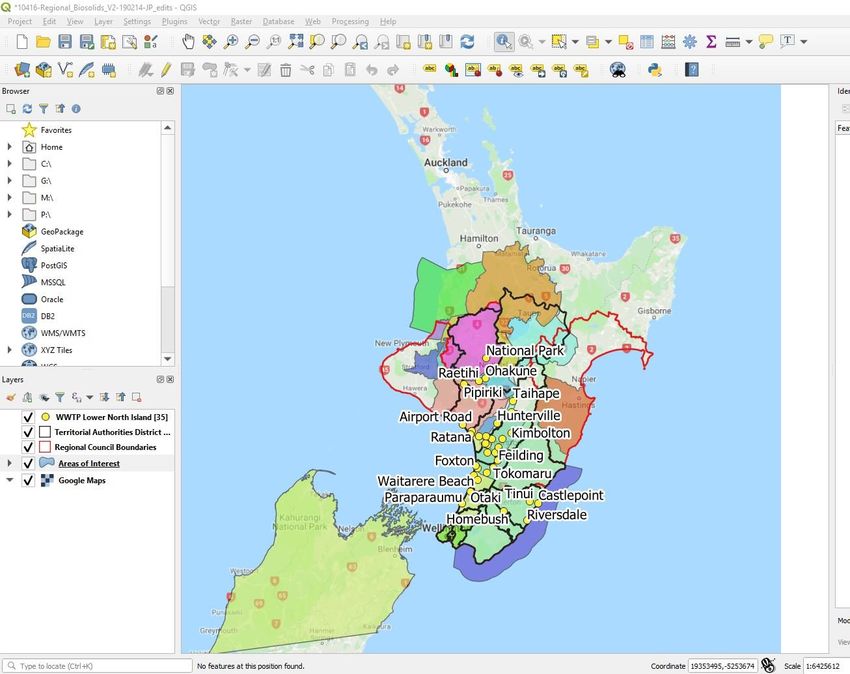Image resolution: width=850 pixels, height=674 pixels.
Task: Select WMS/WMTS in the Browser tree
Action: 63,333
